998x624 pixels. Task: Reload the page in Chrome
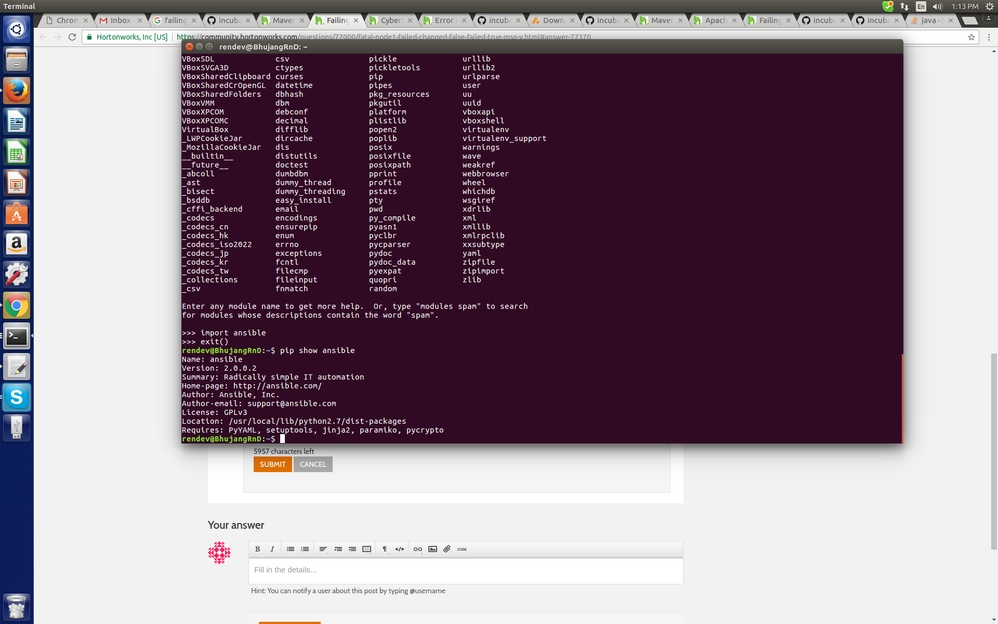pos(72,37)
